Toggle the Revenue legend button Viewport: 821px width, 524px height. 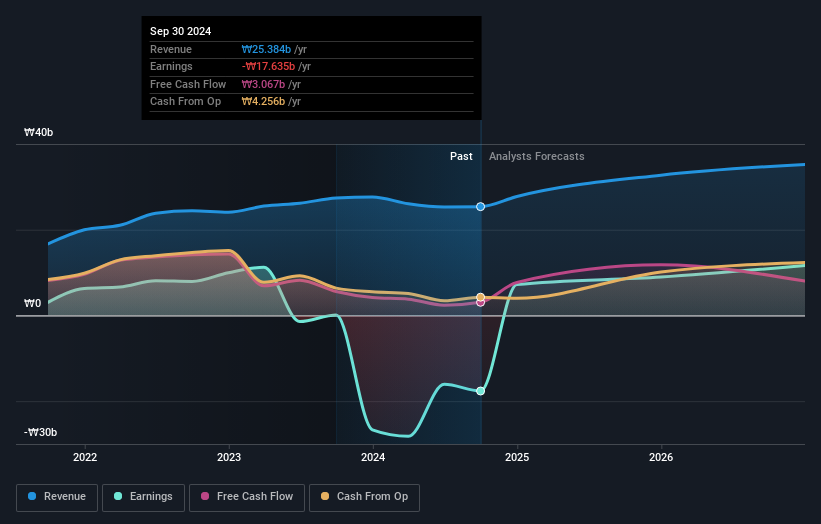57,497
